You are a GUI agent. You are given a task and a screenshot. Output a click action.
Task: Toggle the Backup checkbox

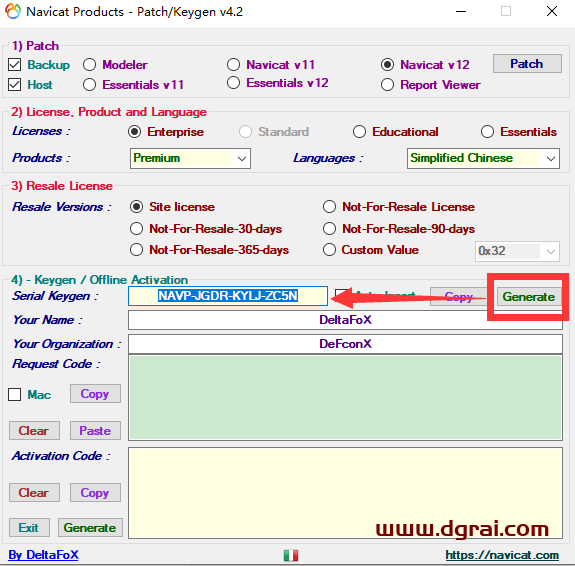(15, 65)
